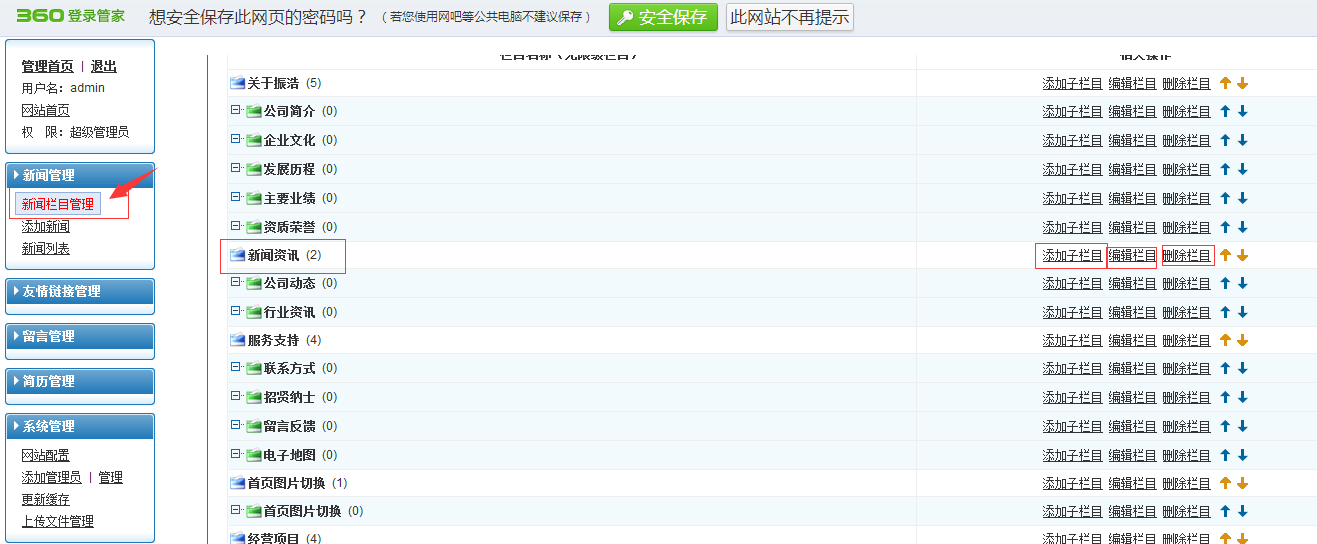The image size is (1317, 544).
Task: Open 新闻栏目管理 in the sidebar menu
Action: coord(58,204)
